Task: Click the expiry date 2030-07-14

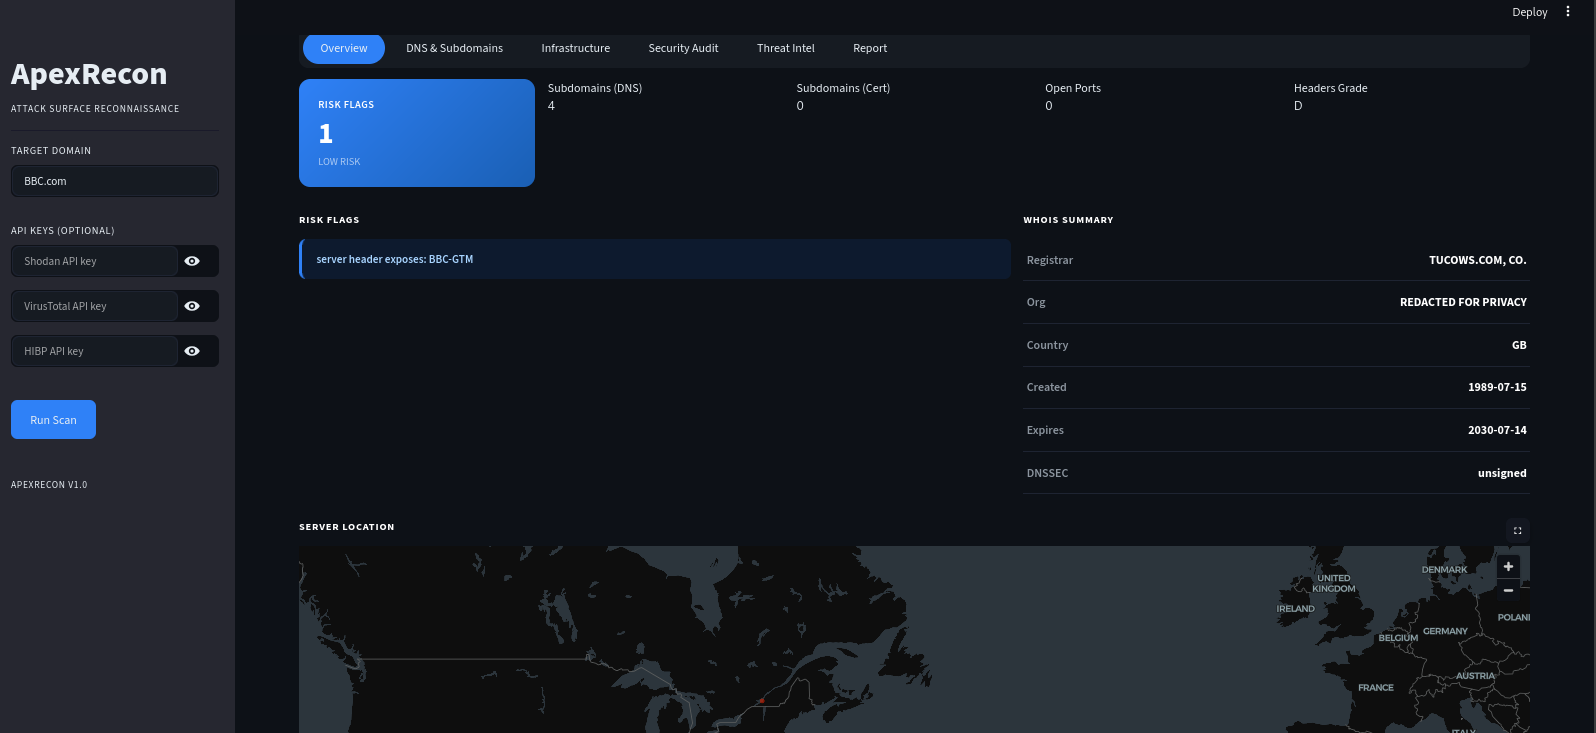Action: [x=1497, y=430]
